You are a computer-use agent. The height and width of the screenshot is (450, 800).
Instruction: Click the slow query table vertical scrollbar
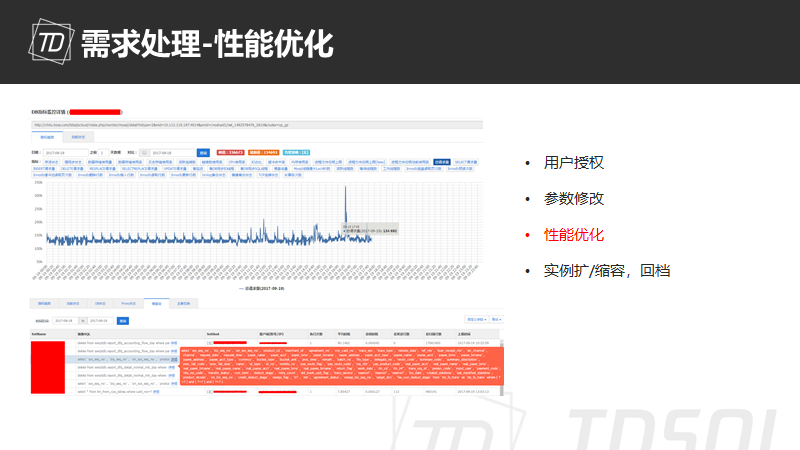pos(502,367)
